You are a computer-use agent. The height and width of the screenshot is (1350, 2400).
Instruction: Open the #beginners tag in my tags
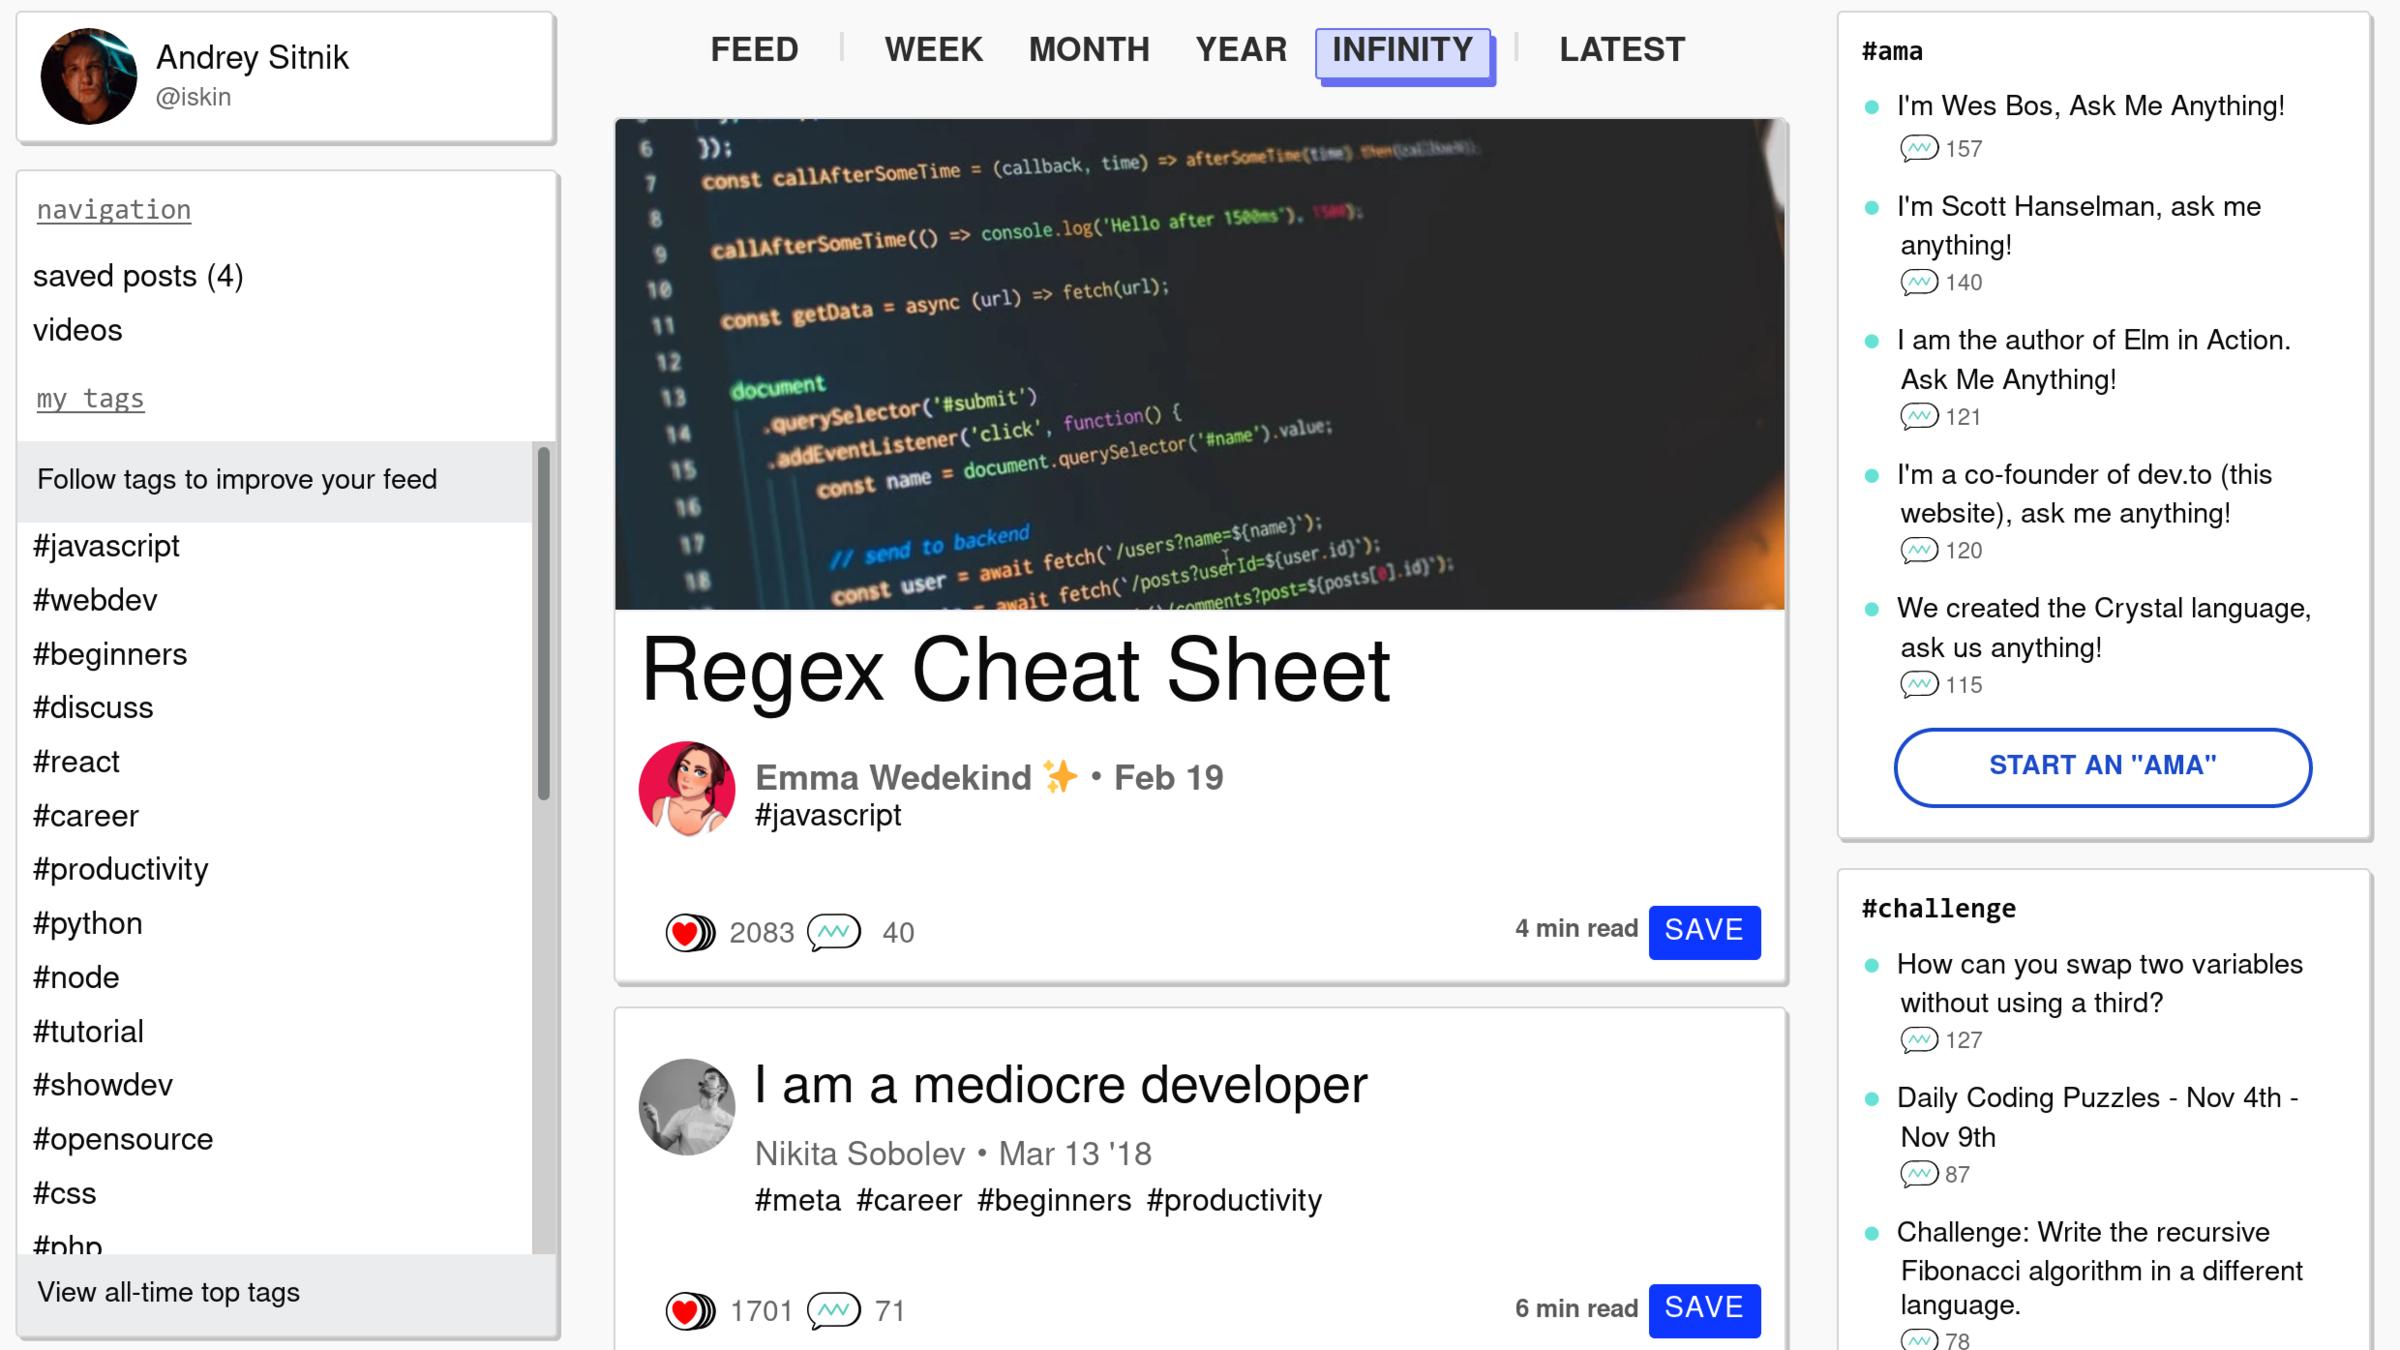coord(110,655)
